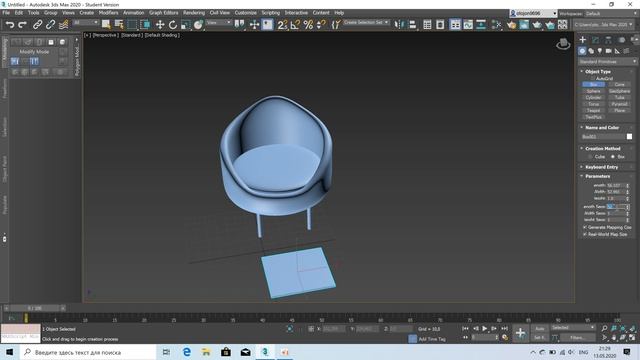Click the white object color swatch

tap(629, 136)
